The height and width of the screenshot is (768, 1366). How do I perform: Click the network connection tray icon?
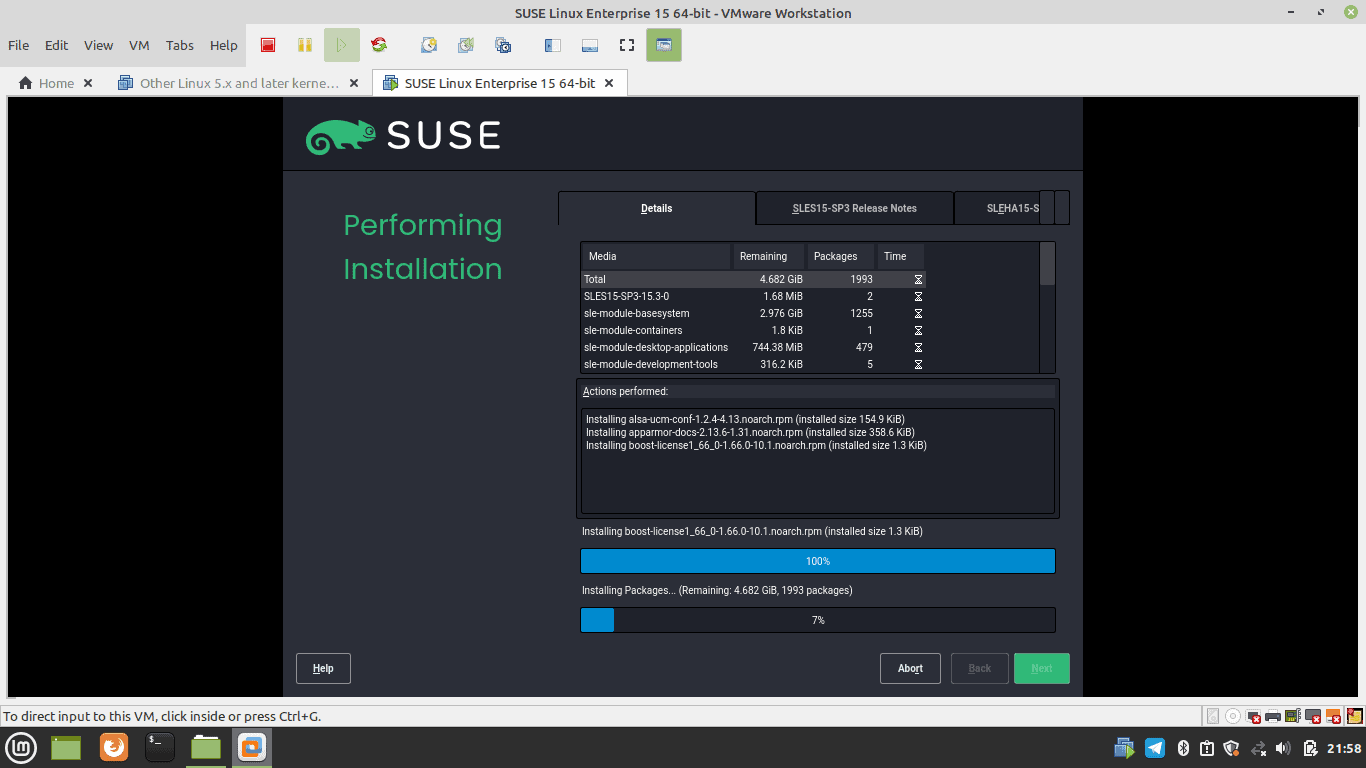(x=1258, y=748)
